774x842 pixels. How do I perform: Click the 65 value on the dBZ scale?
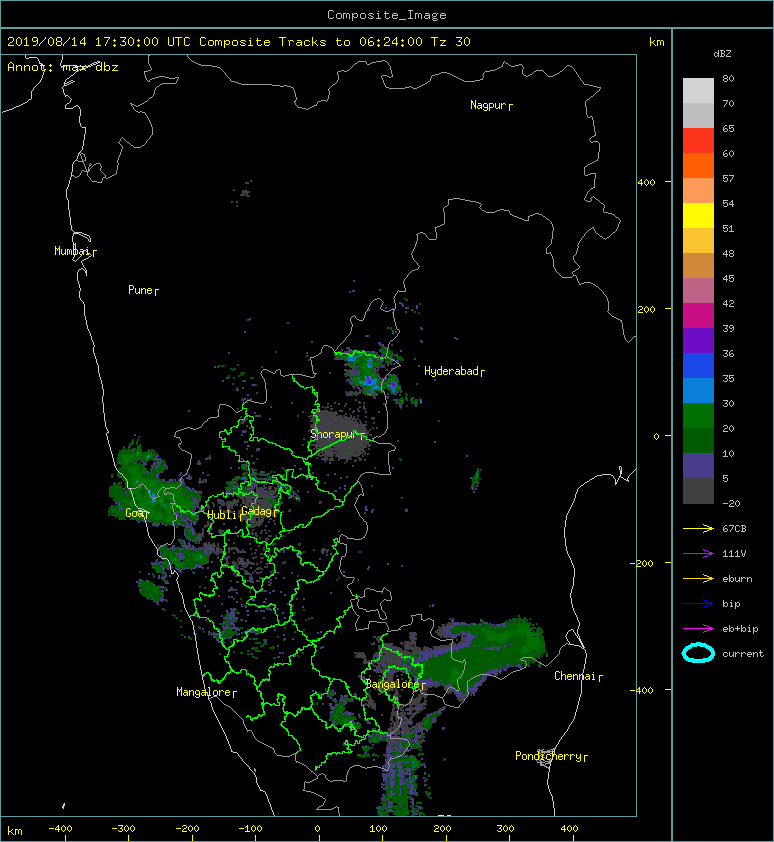(x=728, y=128)
